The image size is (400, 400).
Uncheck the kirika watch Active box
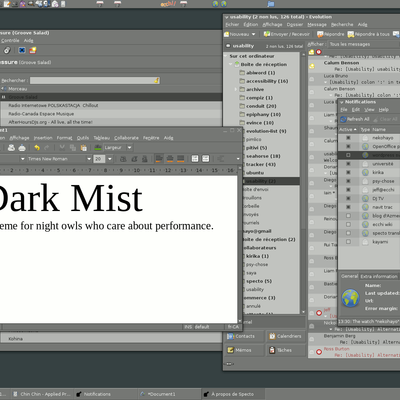348,172
